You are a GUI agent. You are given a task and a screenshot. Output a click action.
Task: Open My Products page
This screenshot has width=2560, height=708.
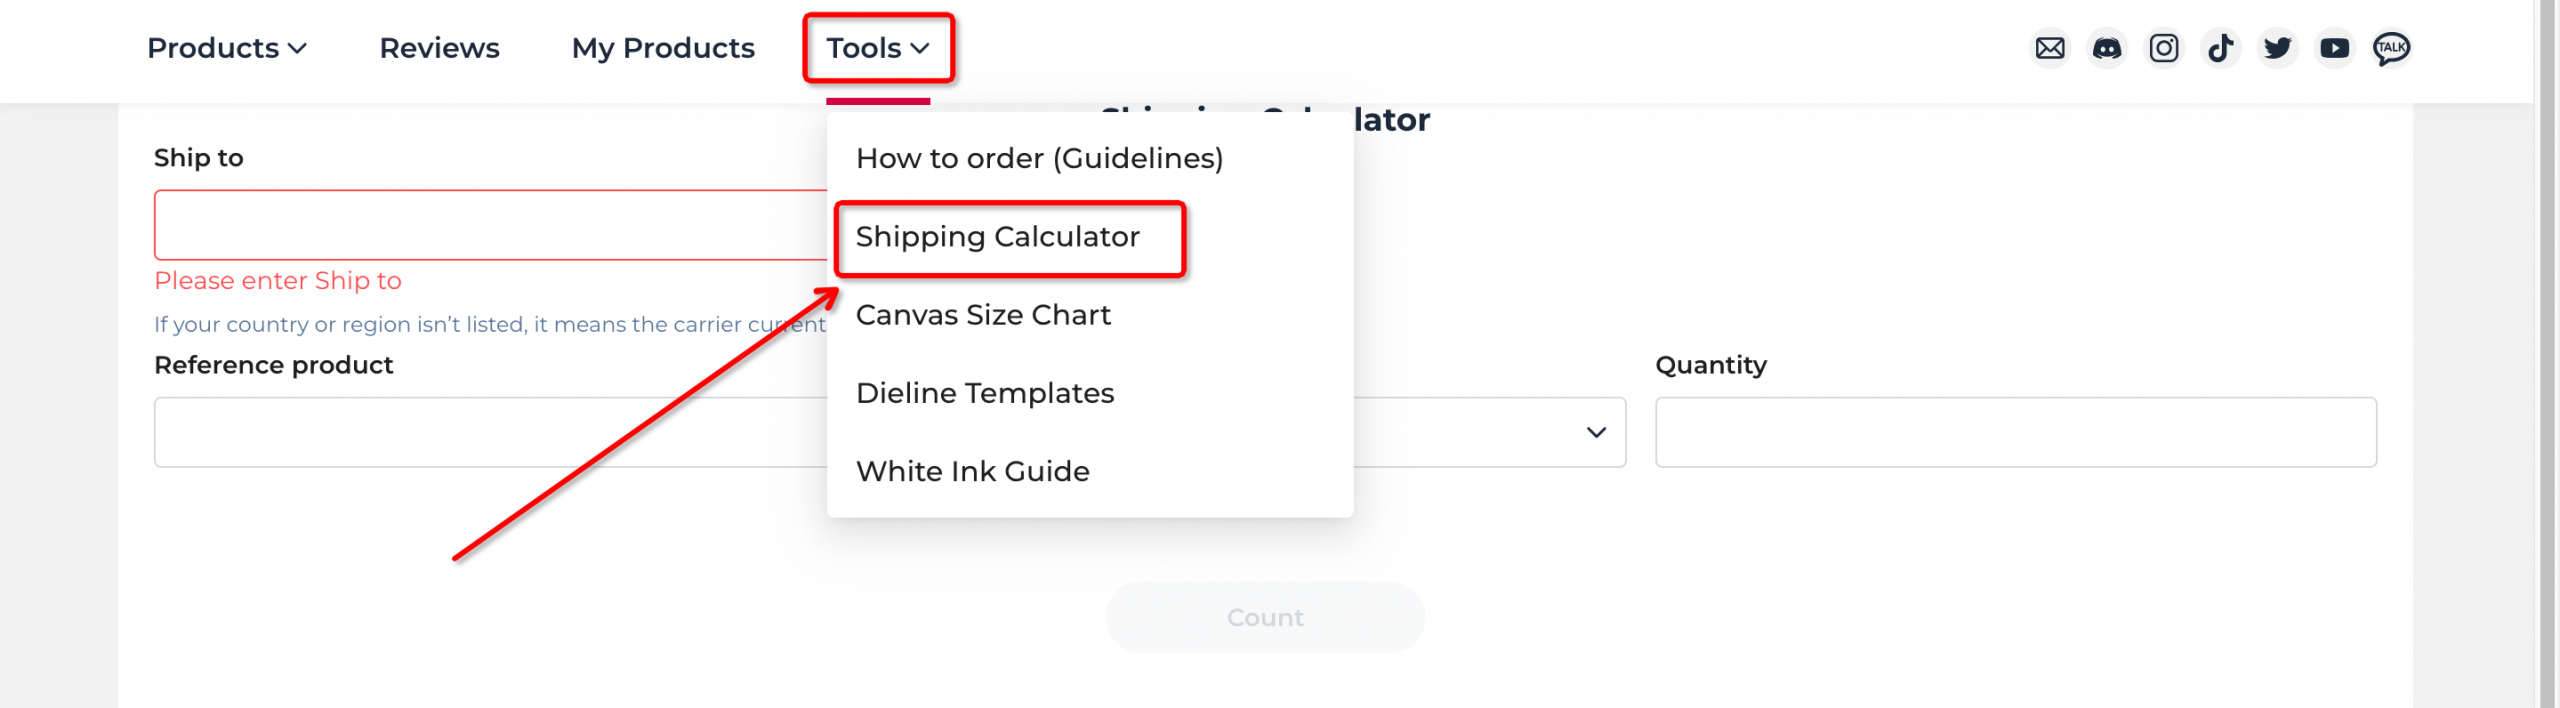(663, 48)
